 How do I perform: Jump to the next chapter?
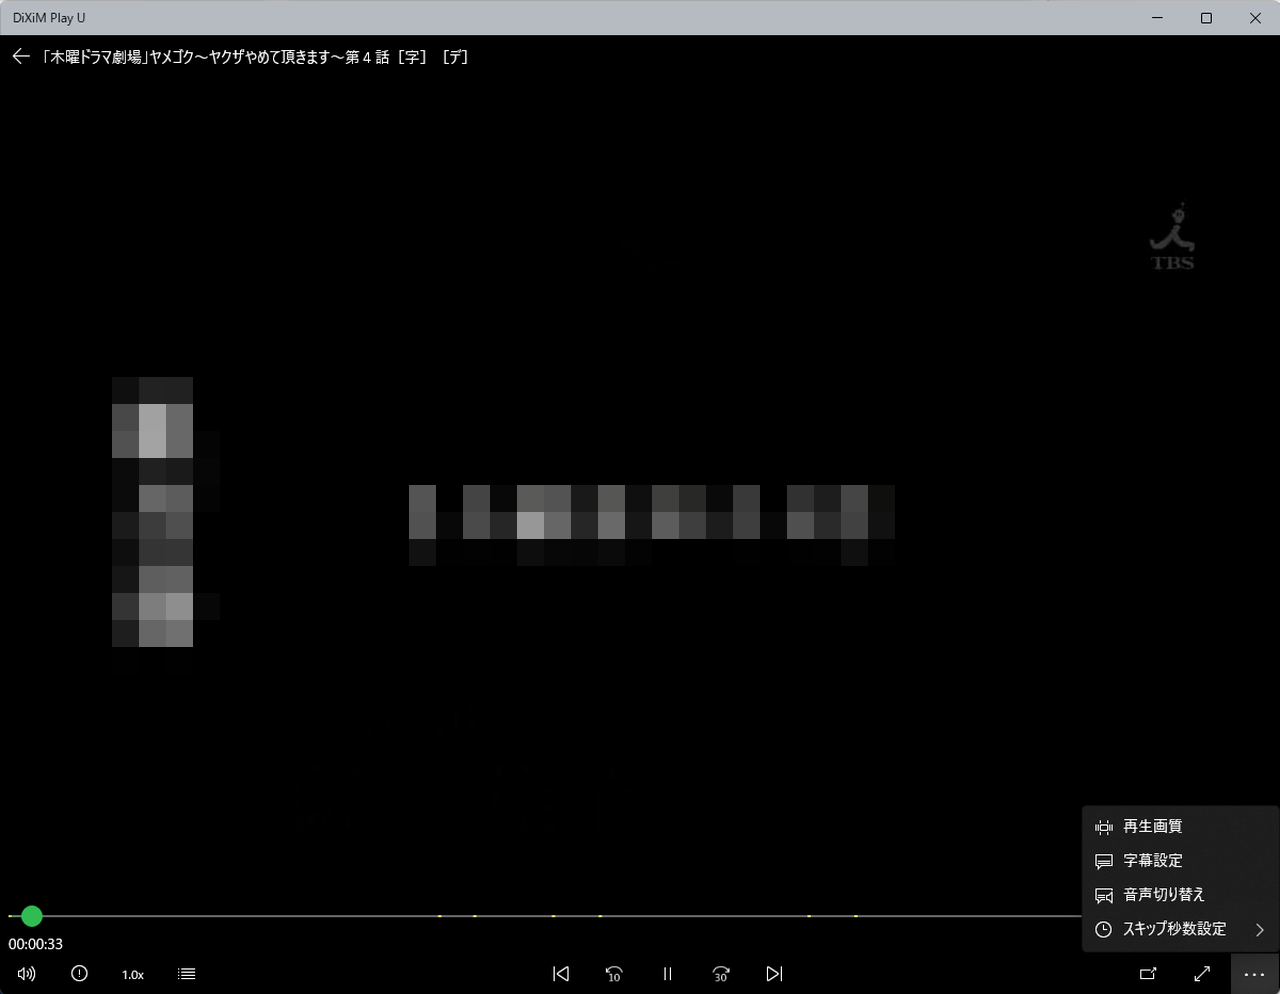(x=773, y=974)
